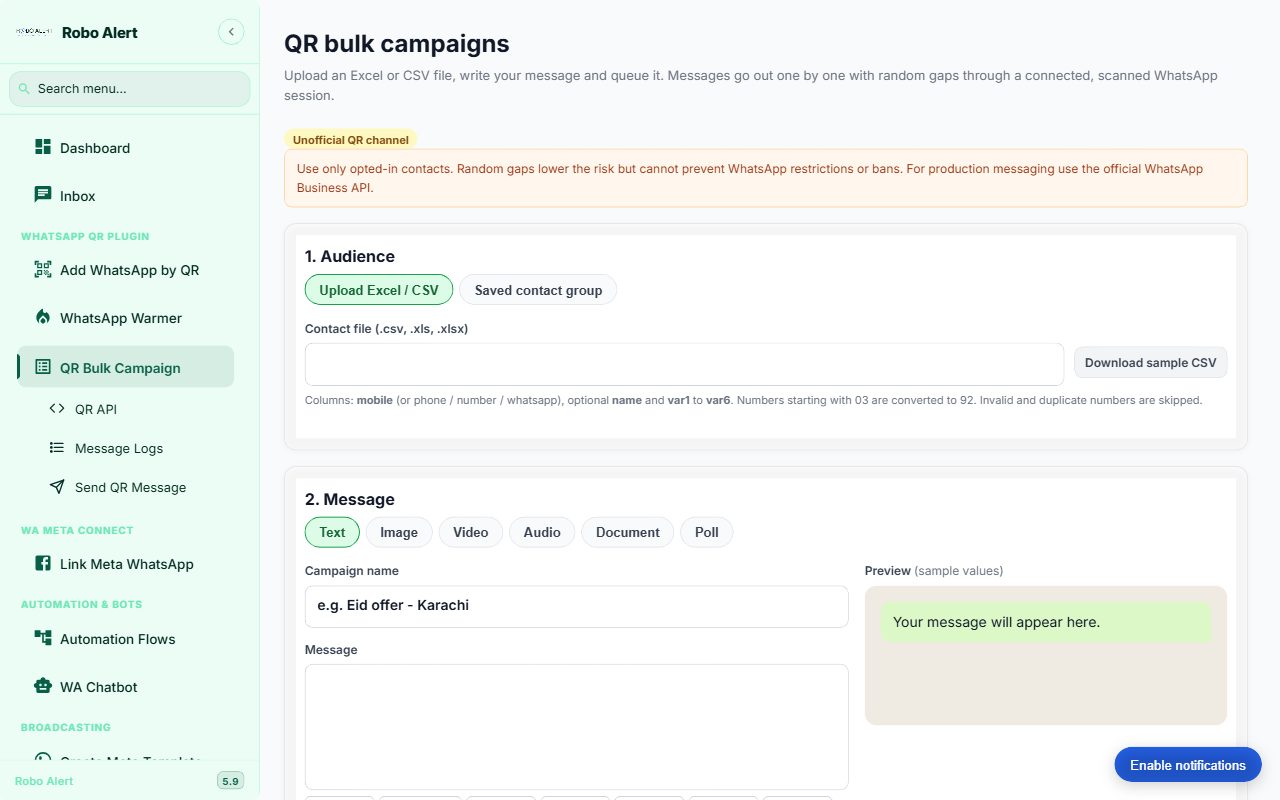Click the '1. Audience' section heading

click(350, 256)
